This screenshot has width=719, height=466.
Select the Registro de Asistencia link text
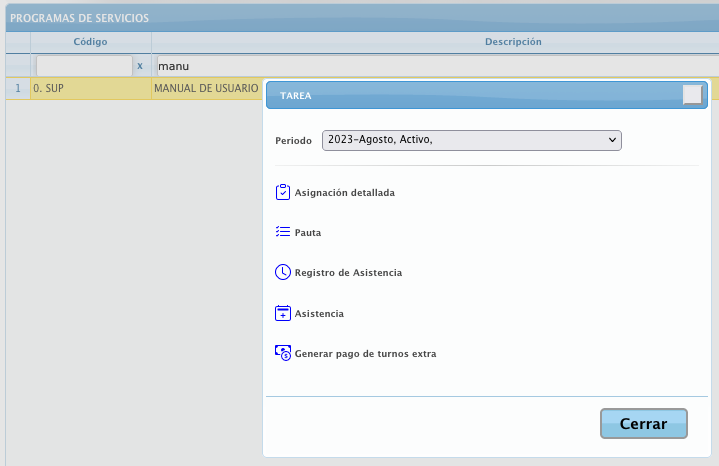(x=348, y=272)
